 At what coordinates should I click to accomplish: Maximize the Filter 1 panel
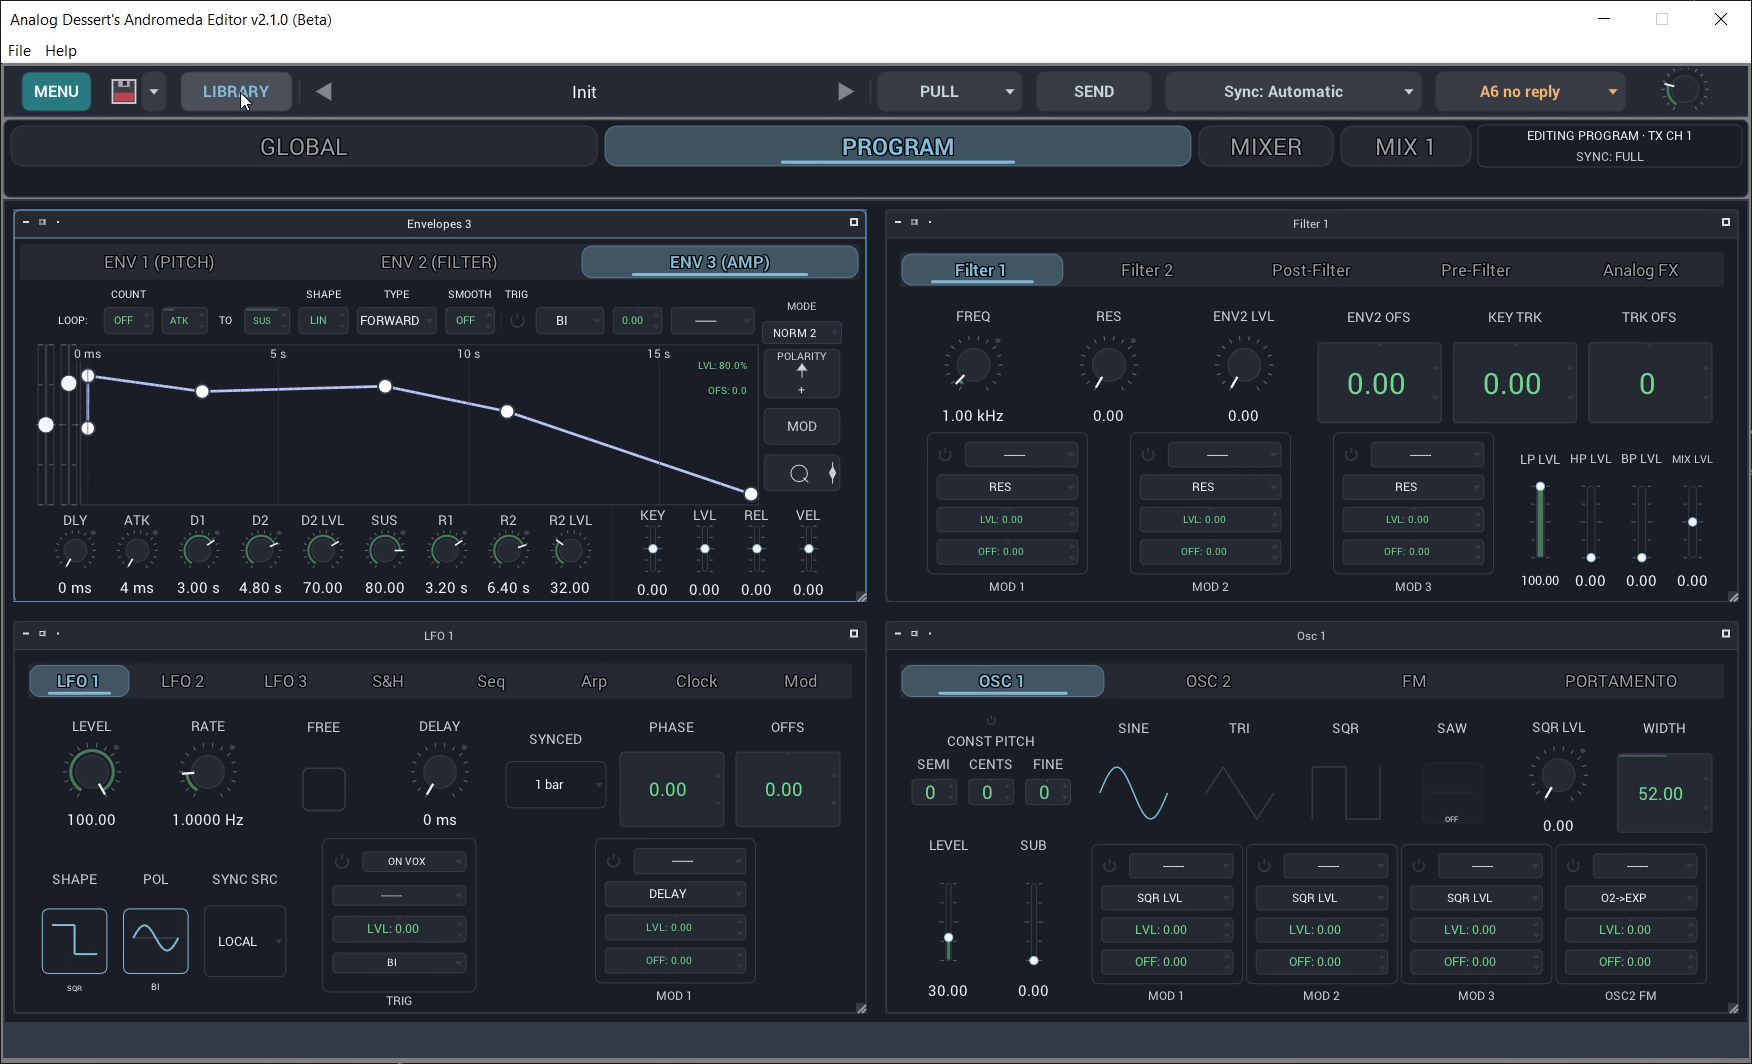tap(1725, 222)
